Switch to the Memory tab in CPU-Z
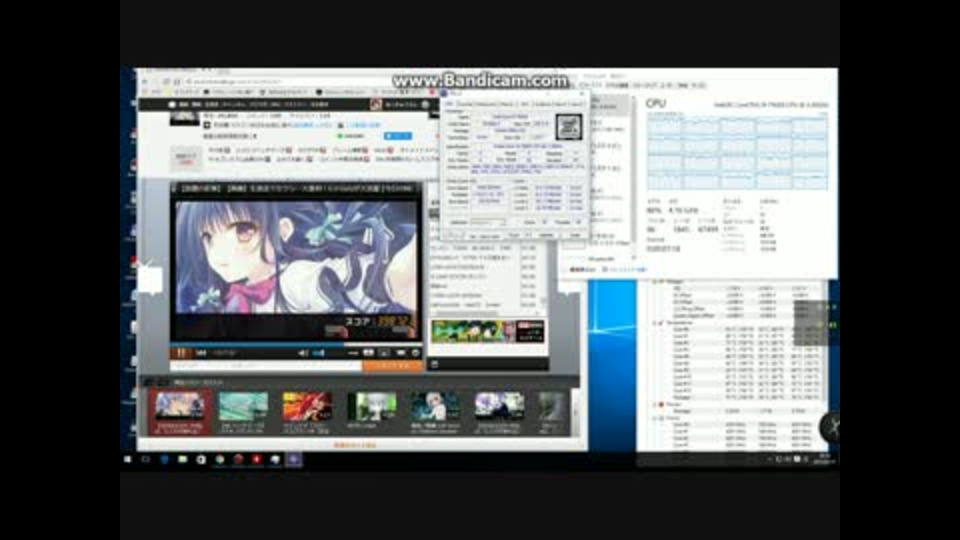The height and width of the screenshot is (540, 960). pyautogui.click(x=508, y=104)
